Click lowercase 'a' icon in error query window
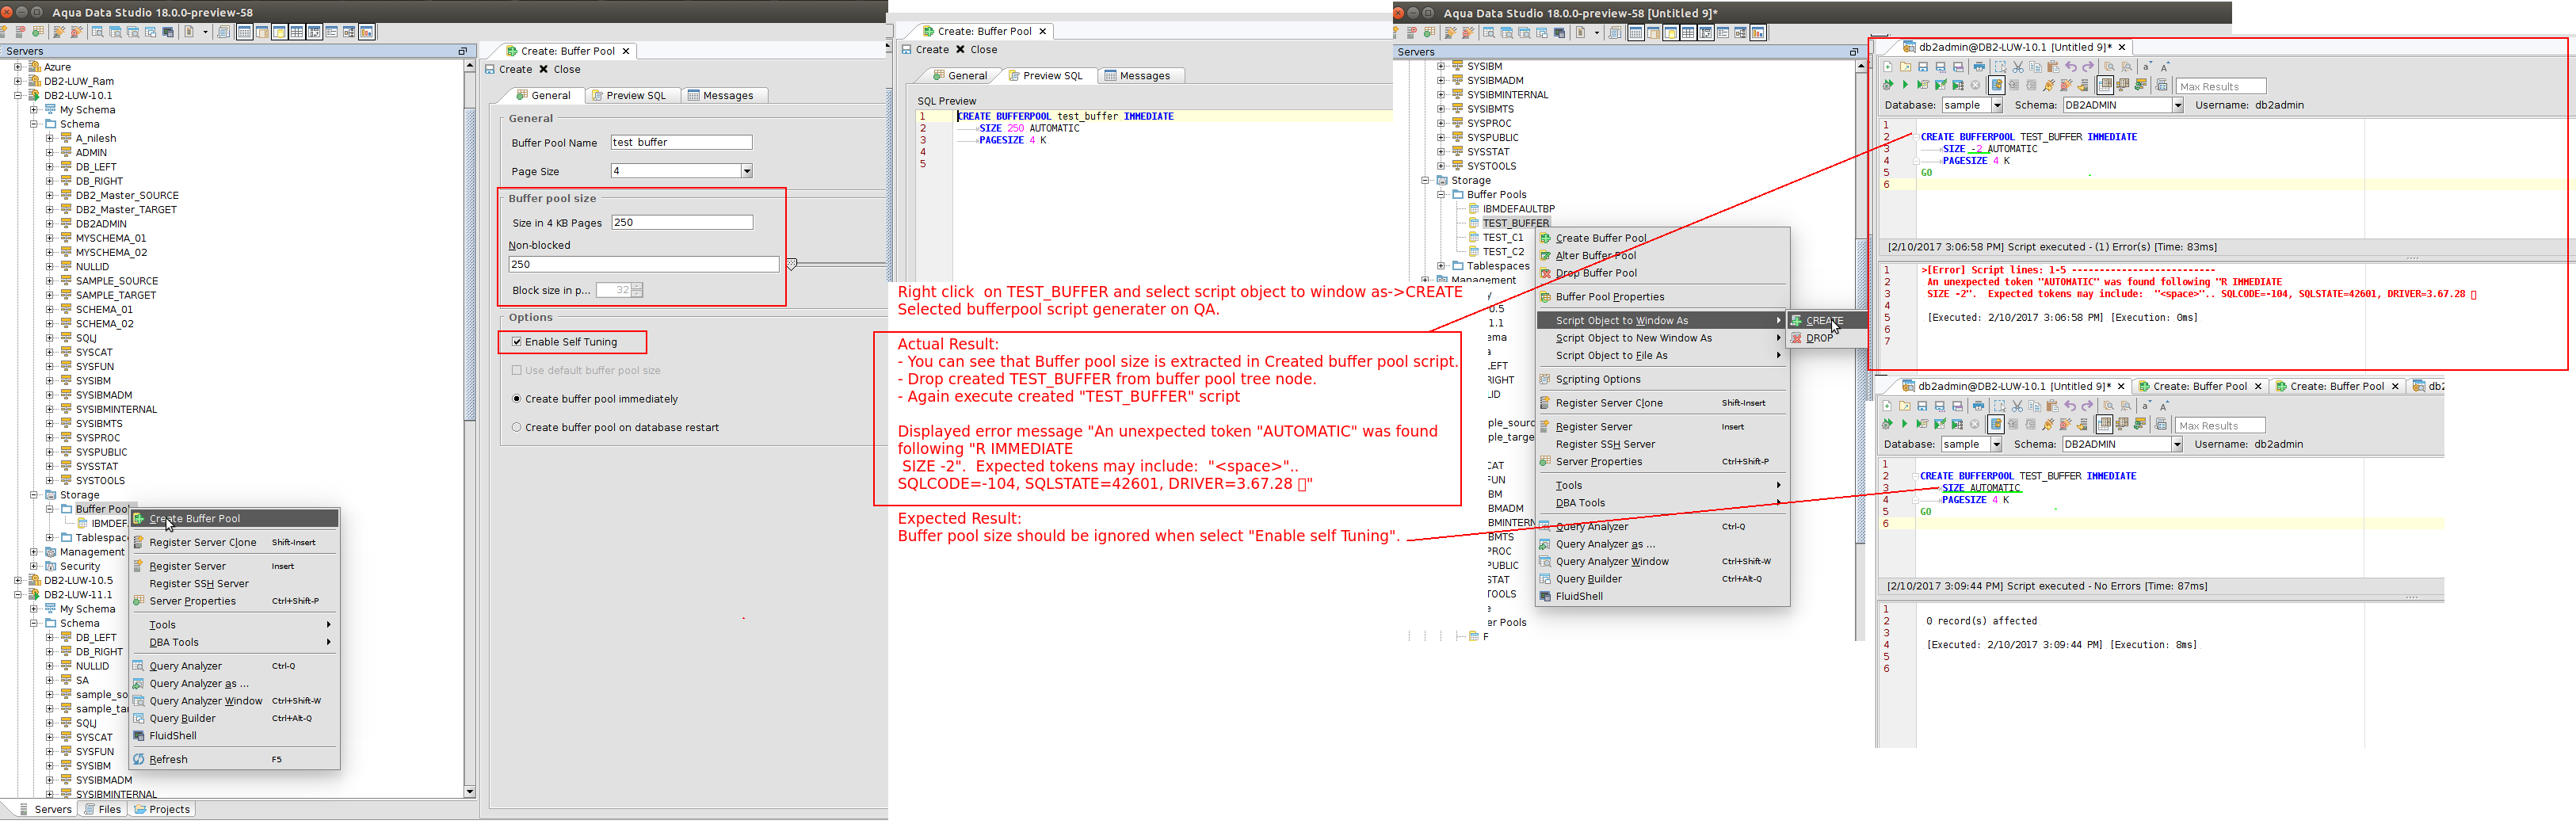Viewport: 2576px width, 828px height. pyautogui.click(x=2147, y=67)
